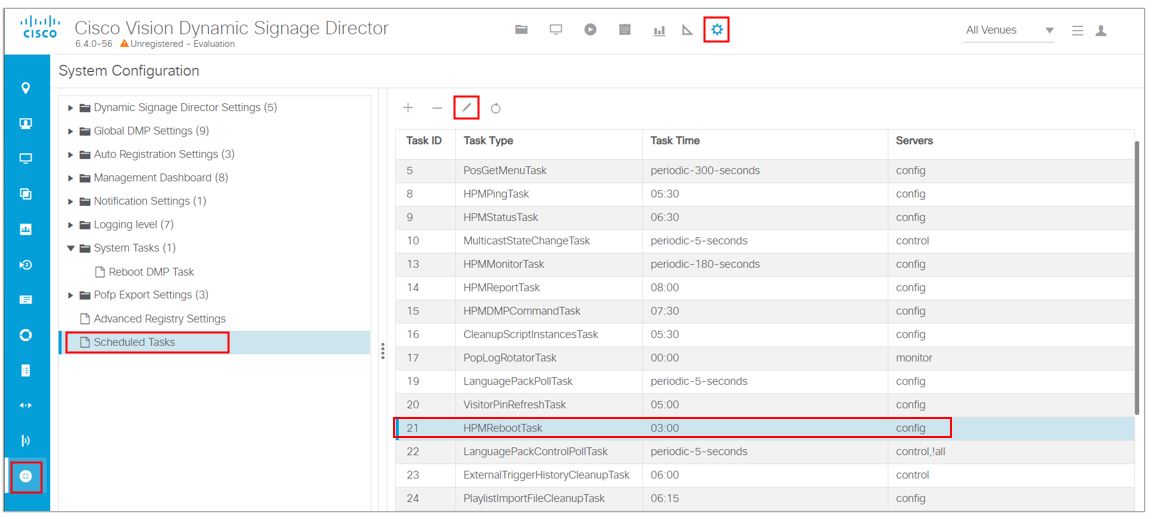Select the PosGetMenuTask row
This screenshot has width=1152, height=519.
pos(764,171)
